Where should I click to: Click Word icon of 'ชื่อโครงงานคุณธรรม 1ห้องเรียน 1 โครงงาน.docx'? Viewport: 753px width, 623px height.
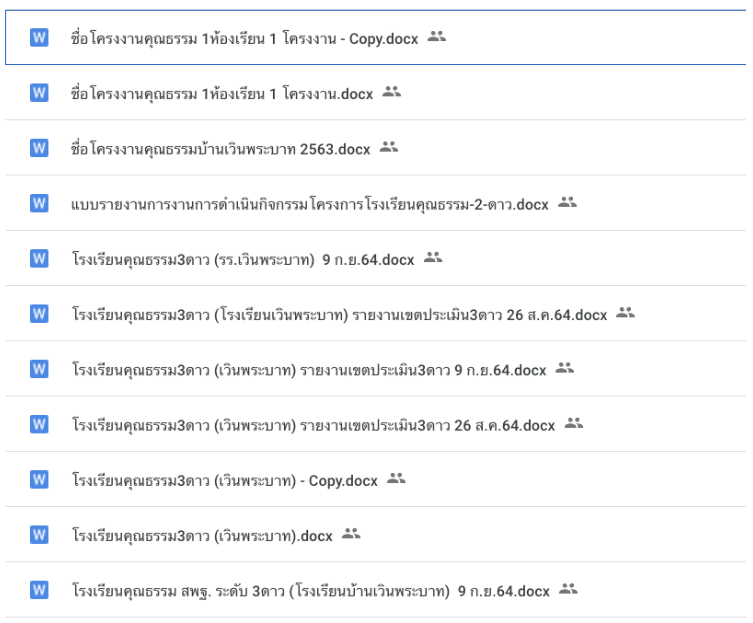coord(39,92)
